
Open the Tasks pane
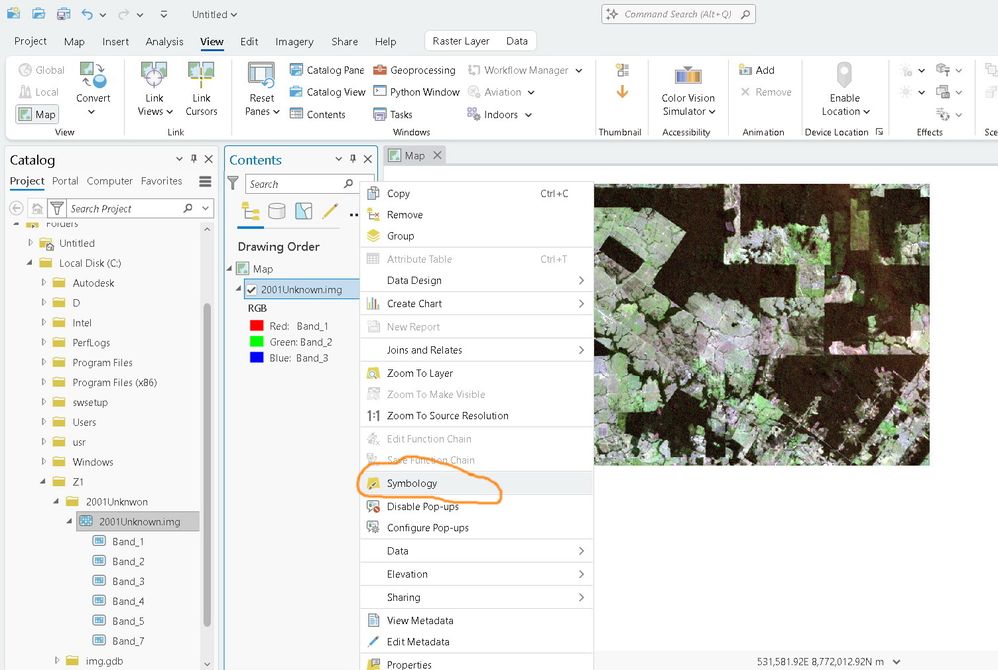tap(393, 114)
